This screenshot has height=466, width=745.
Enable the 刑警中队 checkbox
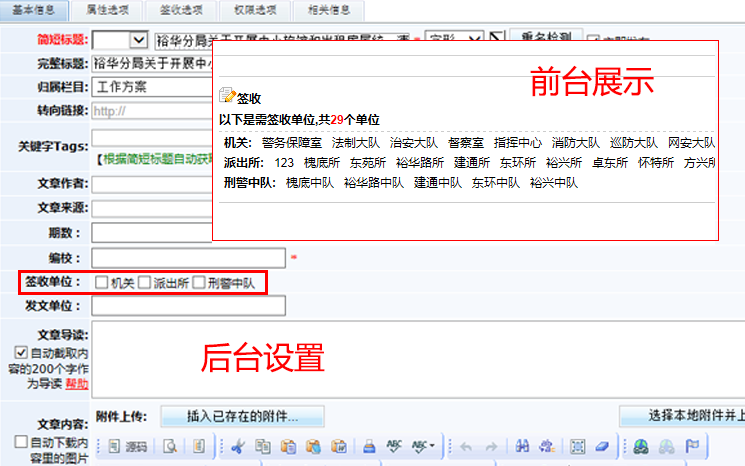(x=199, y=283)
